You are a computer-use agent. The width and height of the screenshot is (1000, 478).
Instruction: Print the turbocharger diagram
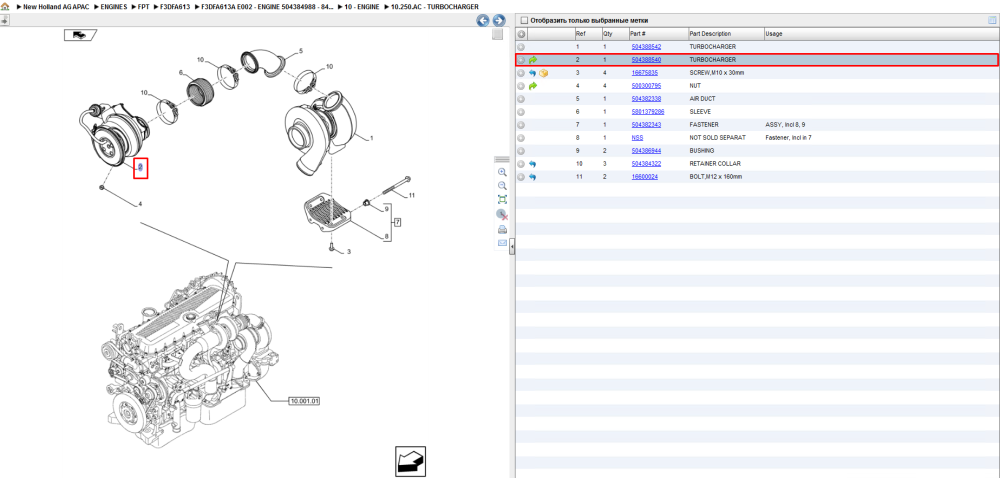pos(502,229)
